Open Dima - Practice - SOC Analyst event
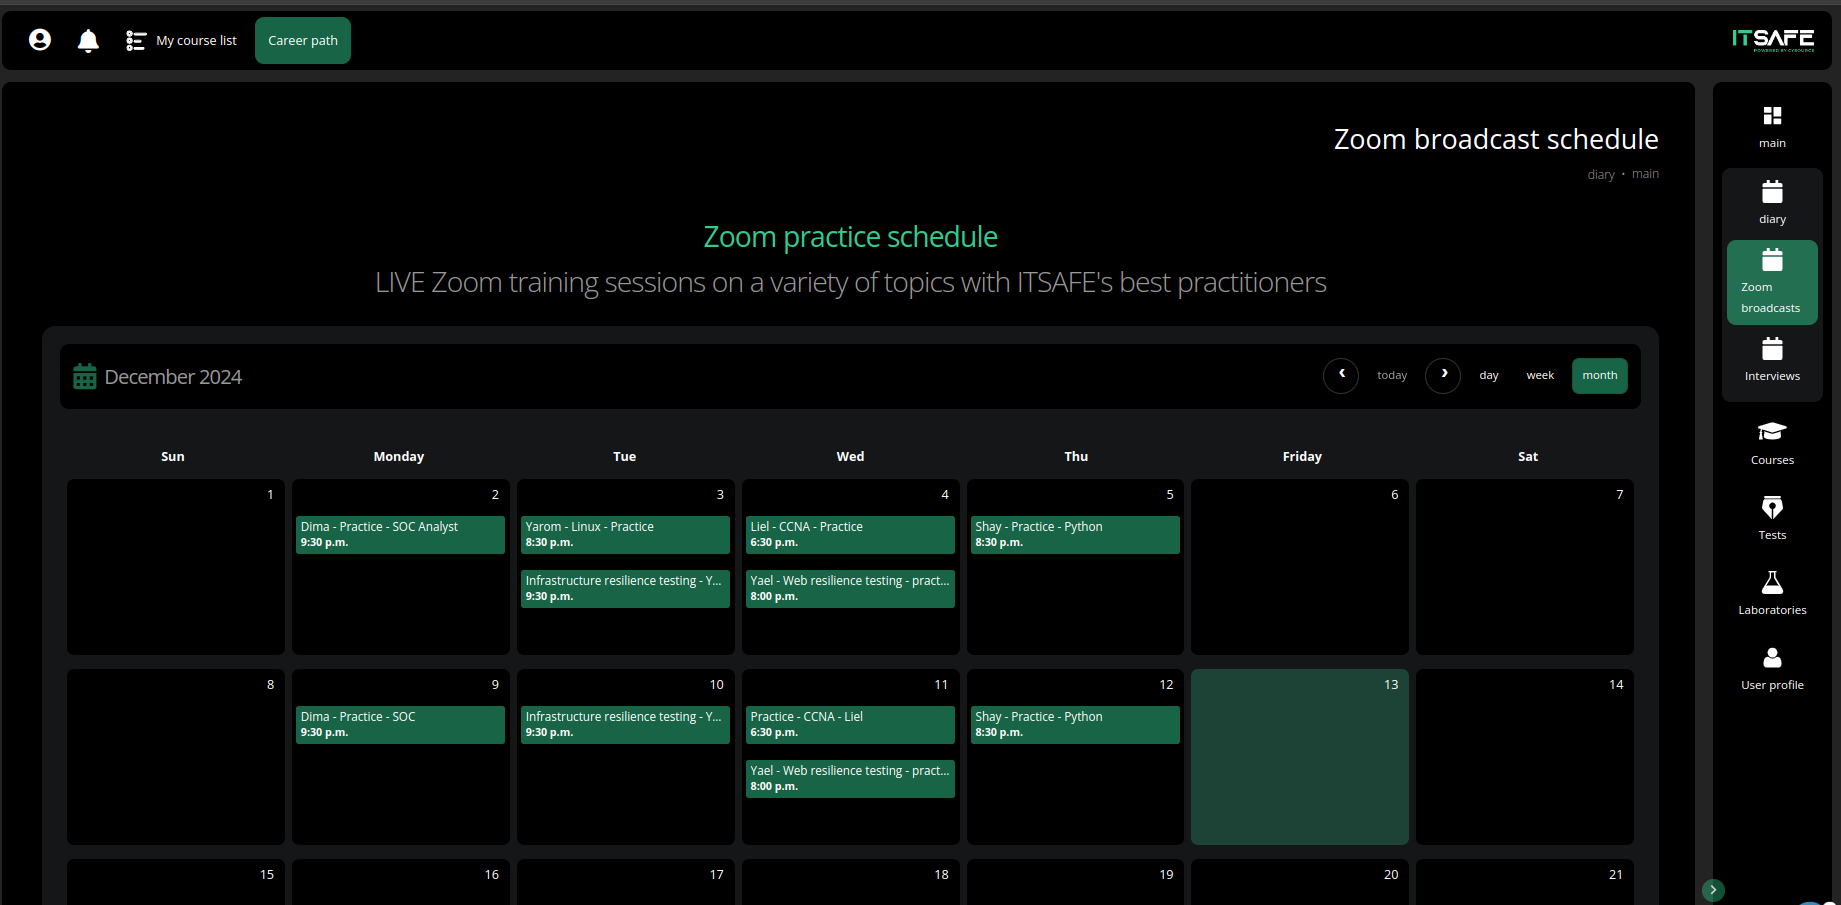The image size is (1841, 905). pyautogui.click(x=400, y=534)
